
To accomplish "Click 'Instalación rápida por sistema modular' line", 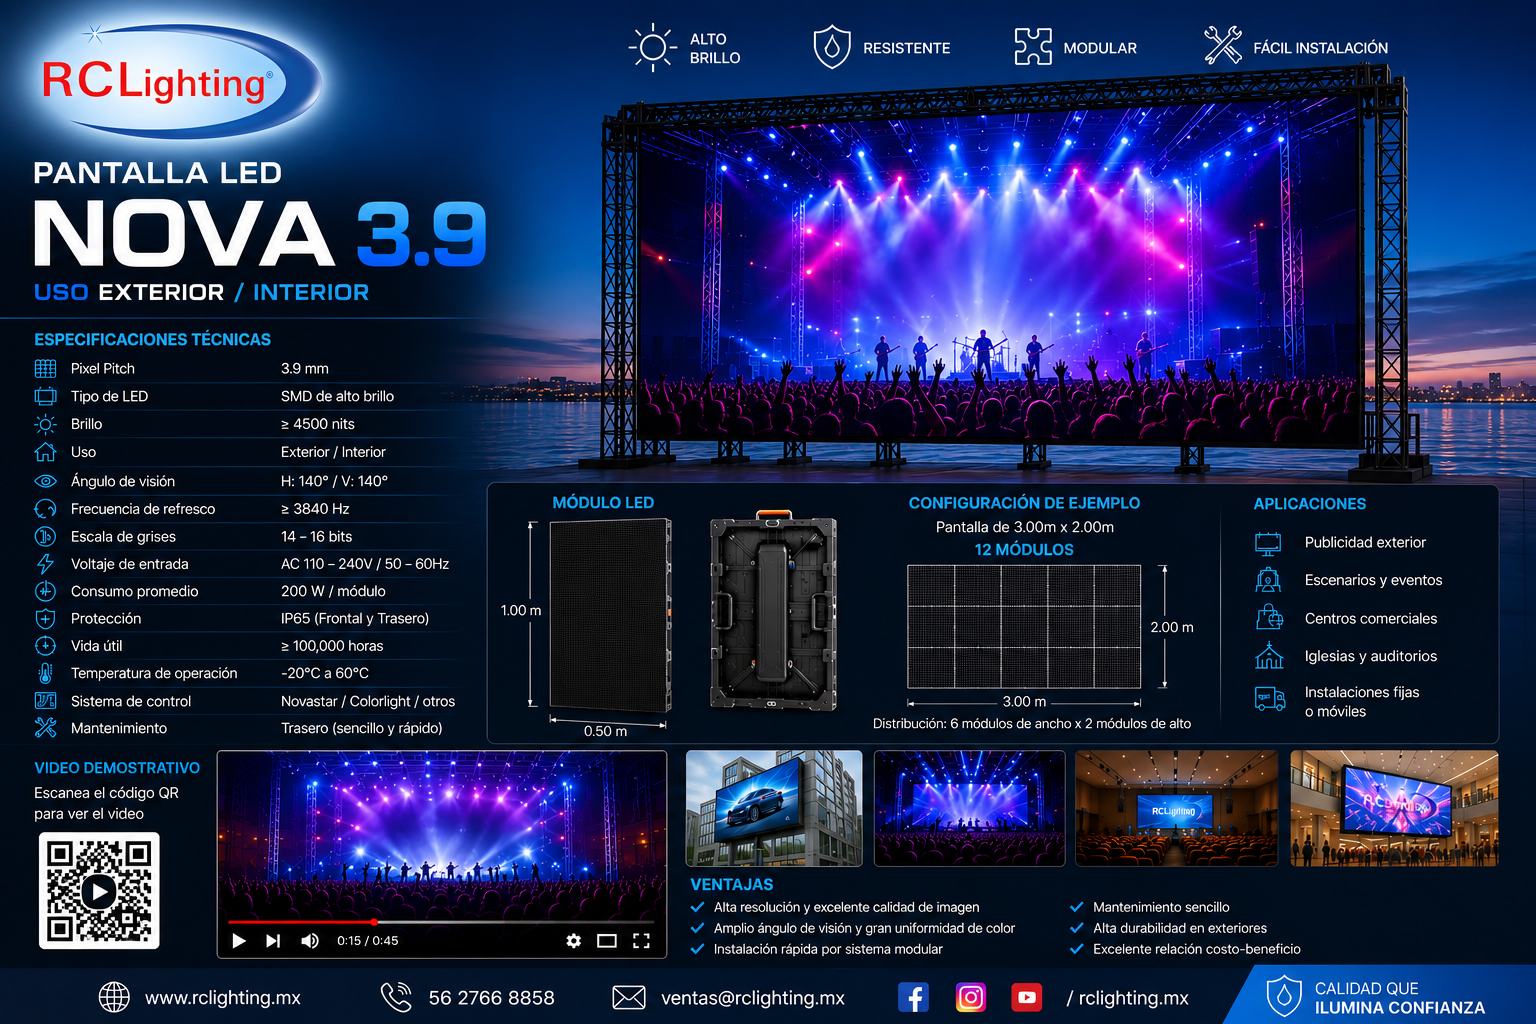I will [x=828, y=949].
